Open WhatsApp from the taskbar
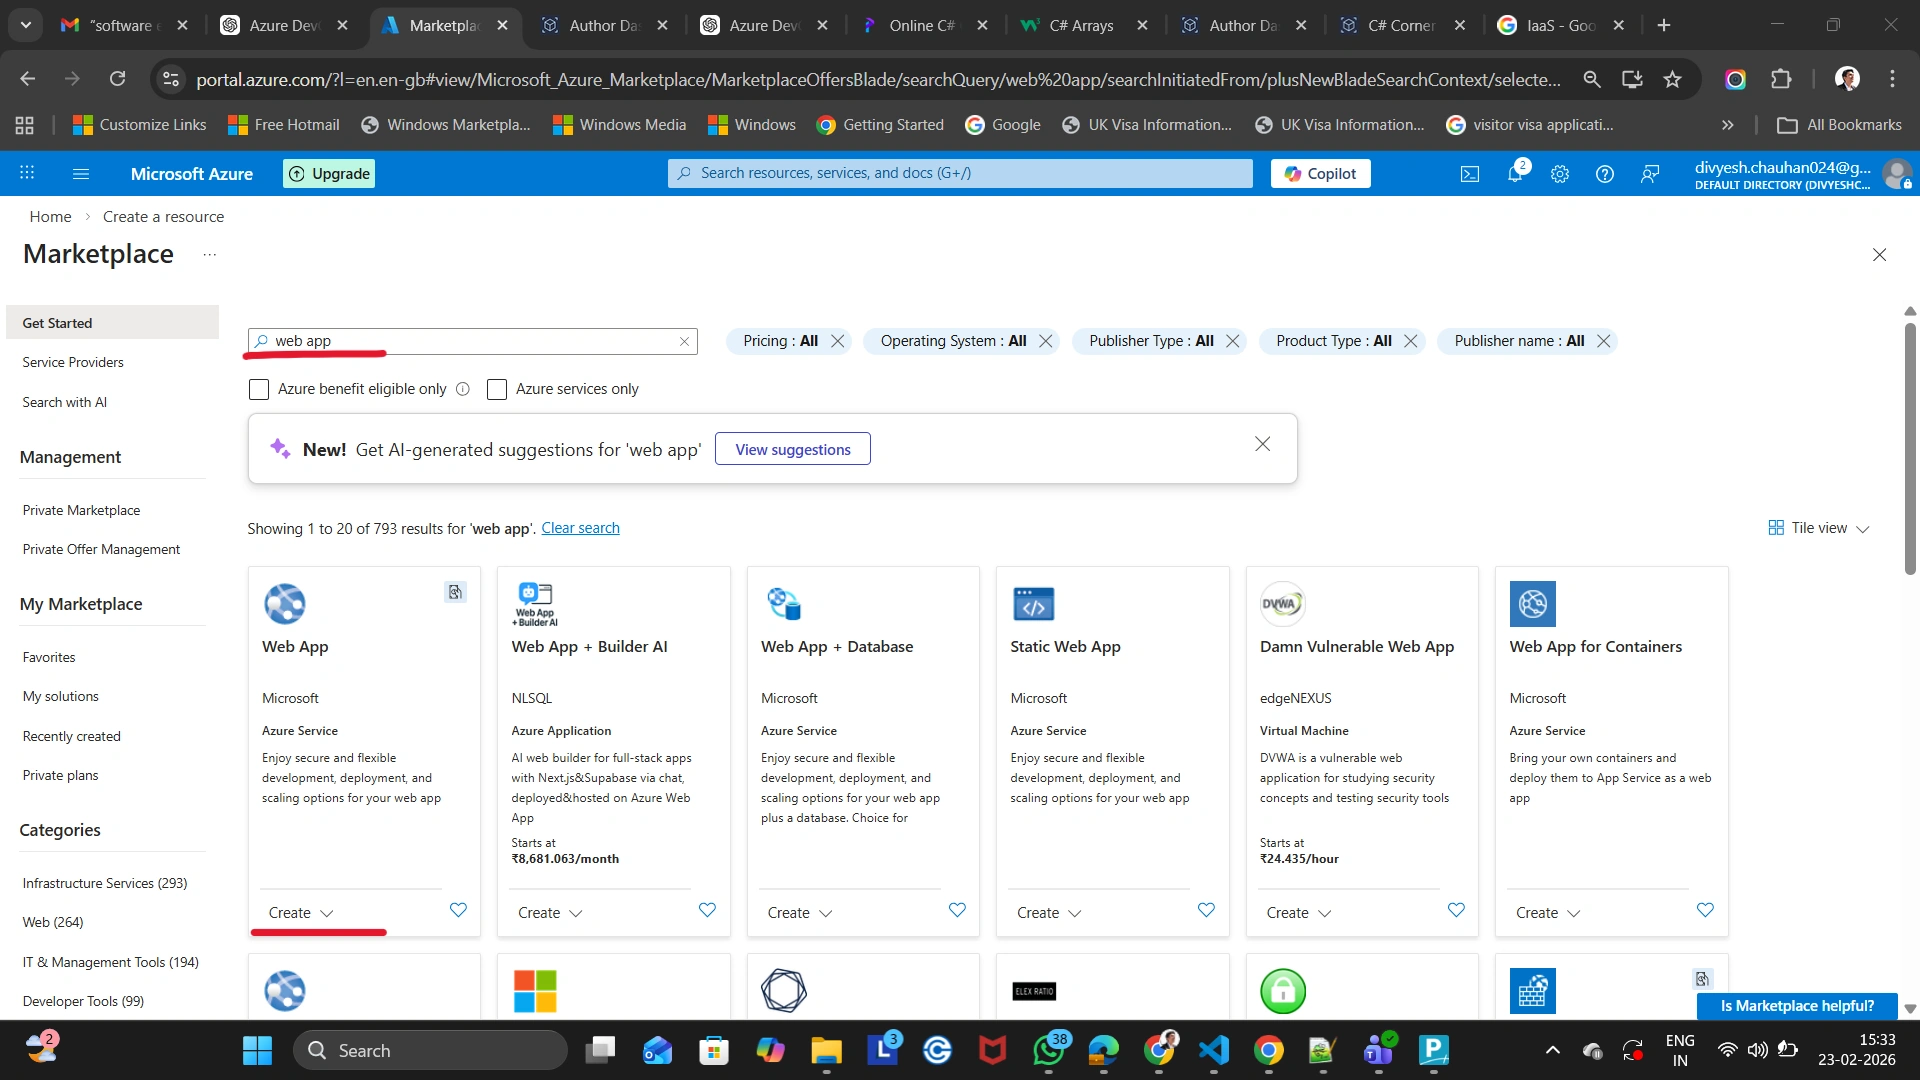Image resolution: width=1920 pixels, height=1080 pixels. 1049,1050
